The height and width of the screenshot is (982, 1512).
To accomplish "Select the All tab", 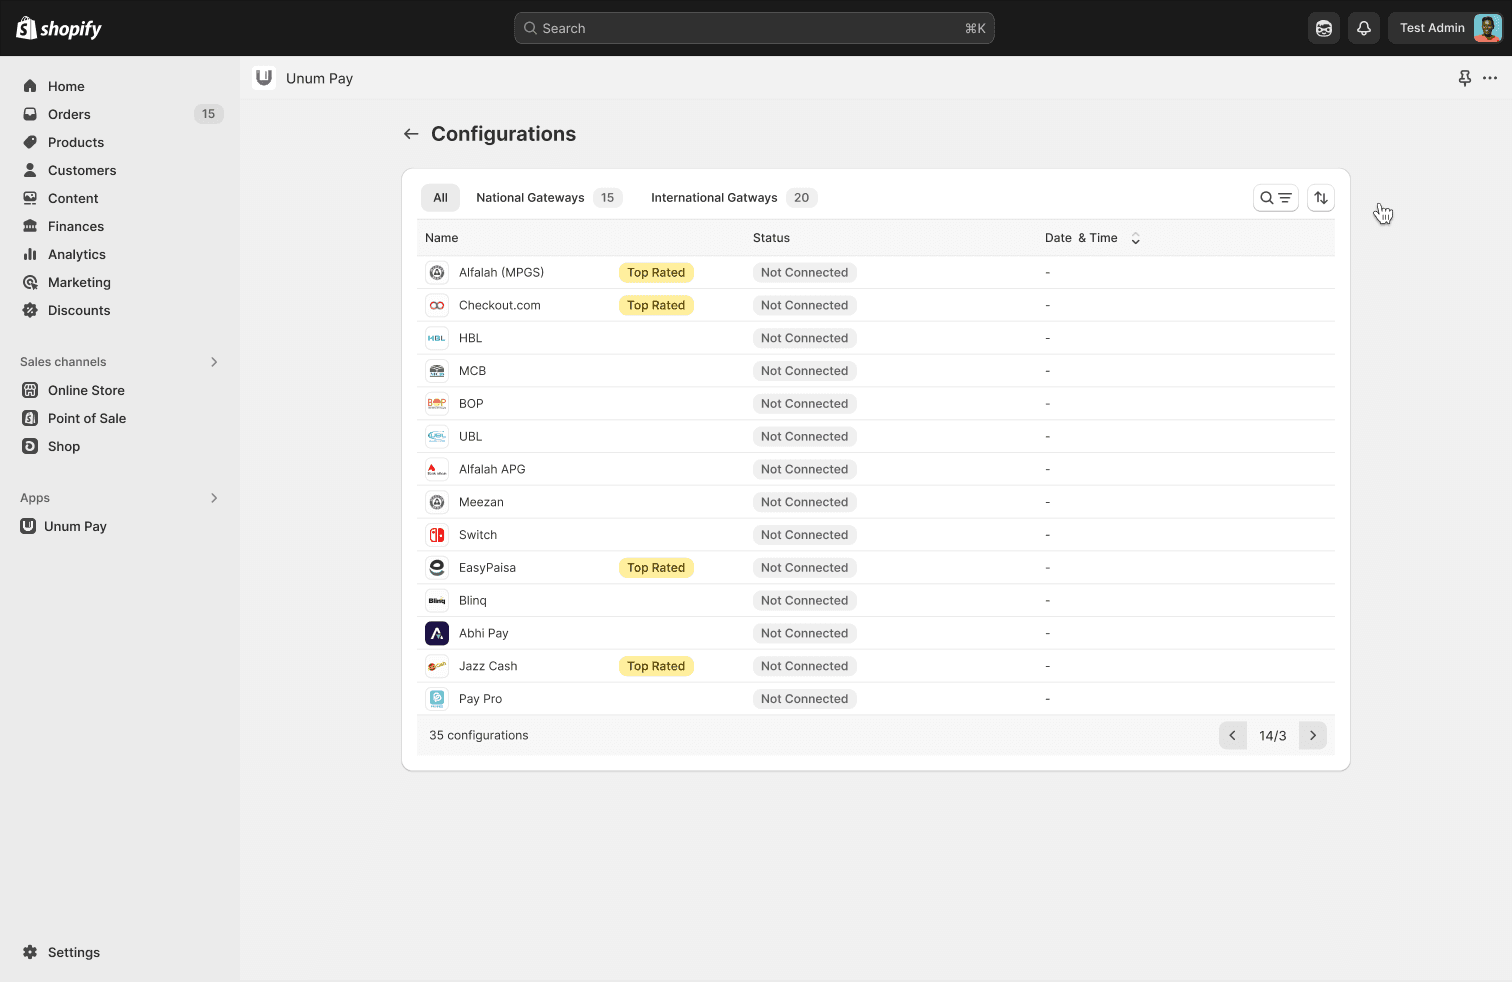I will 440,198.
